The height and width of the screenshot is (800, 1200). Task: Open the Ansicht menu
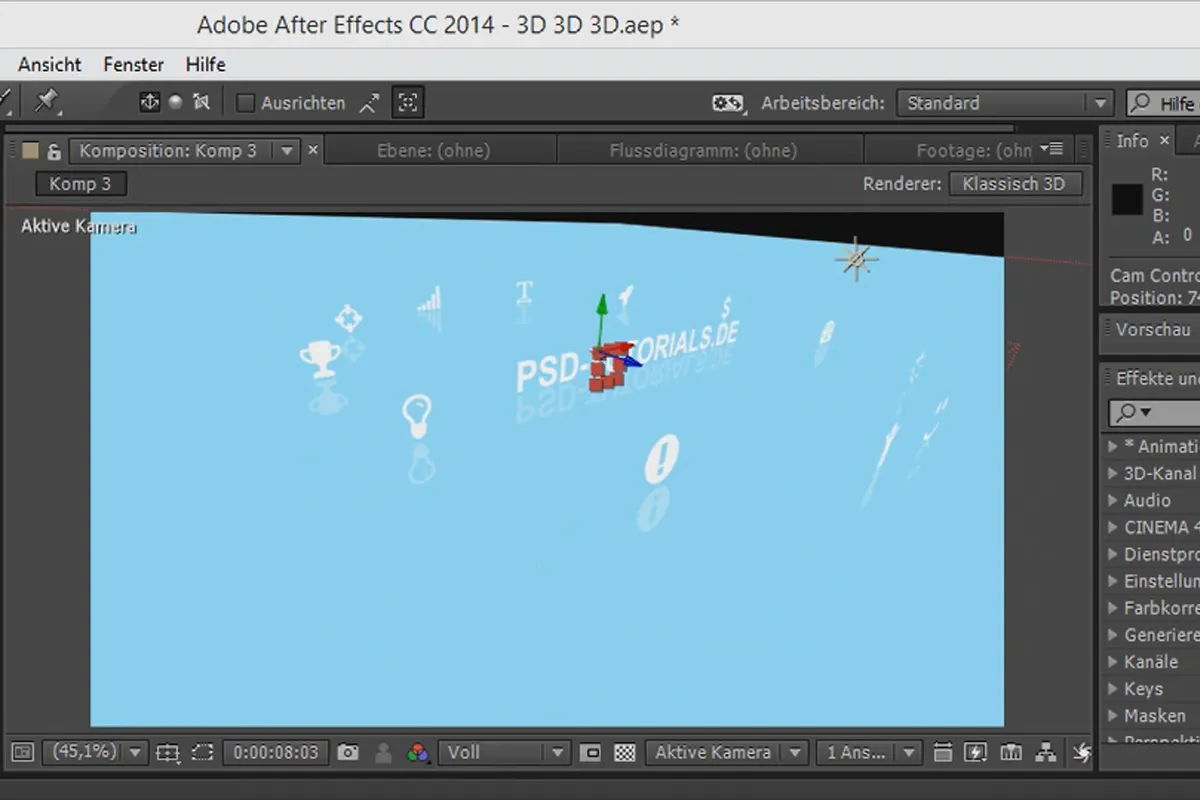pyautogui.click(x=50, y=64)
